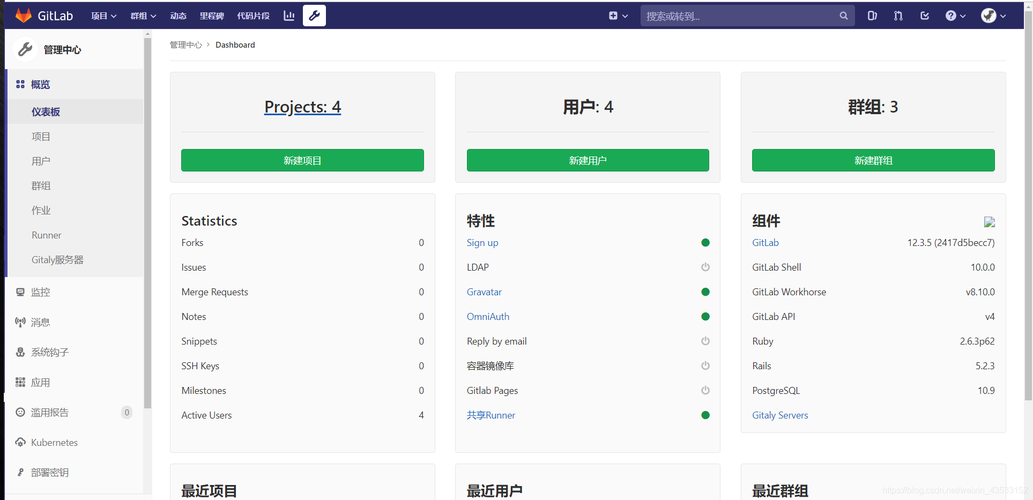This screenshot has width=1033, height=500.
Task: Open the Gitaly Servers link
Action: tap(780, 416)
